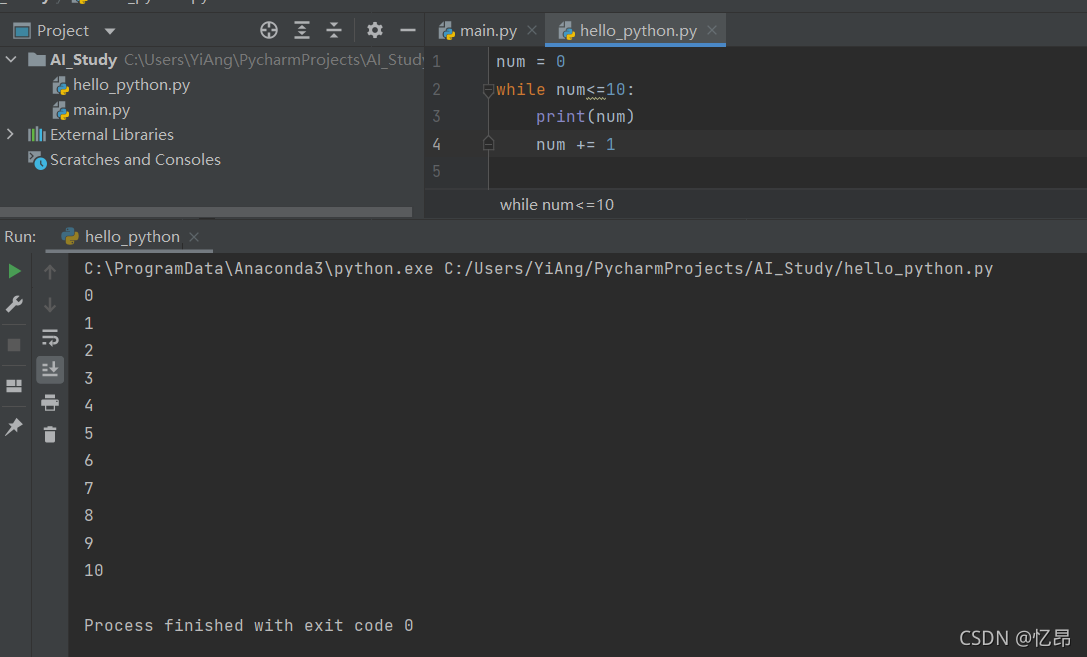Click the Project panel horizontal scrollbar
The height and width of the screenshot is (657, 1087).
click(x=206, y=211)
